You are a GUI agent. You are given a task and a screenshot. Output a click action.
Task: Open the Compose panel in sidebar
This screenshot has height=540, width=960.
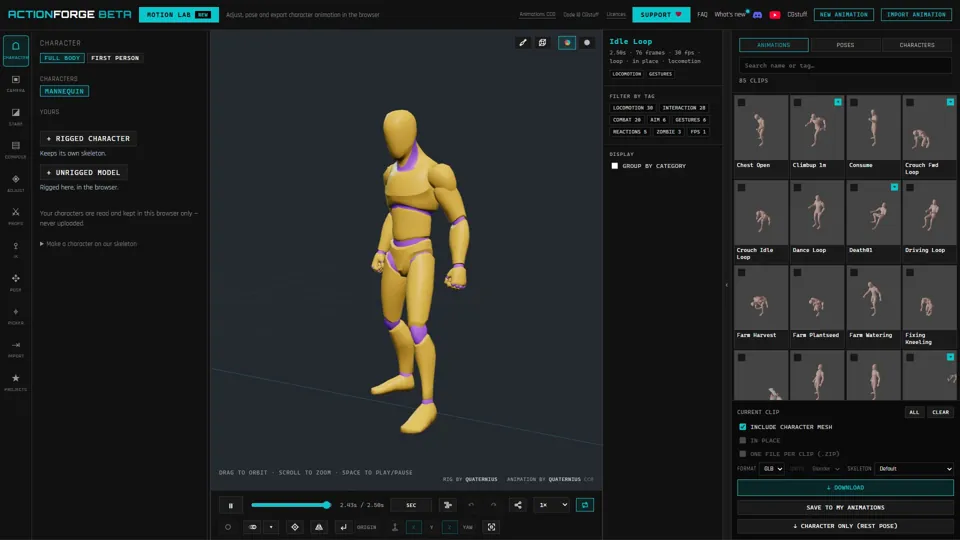point(16,149)
